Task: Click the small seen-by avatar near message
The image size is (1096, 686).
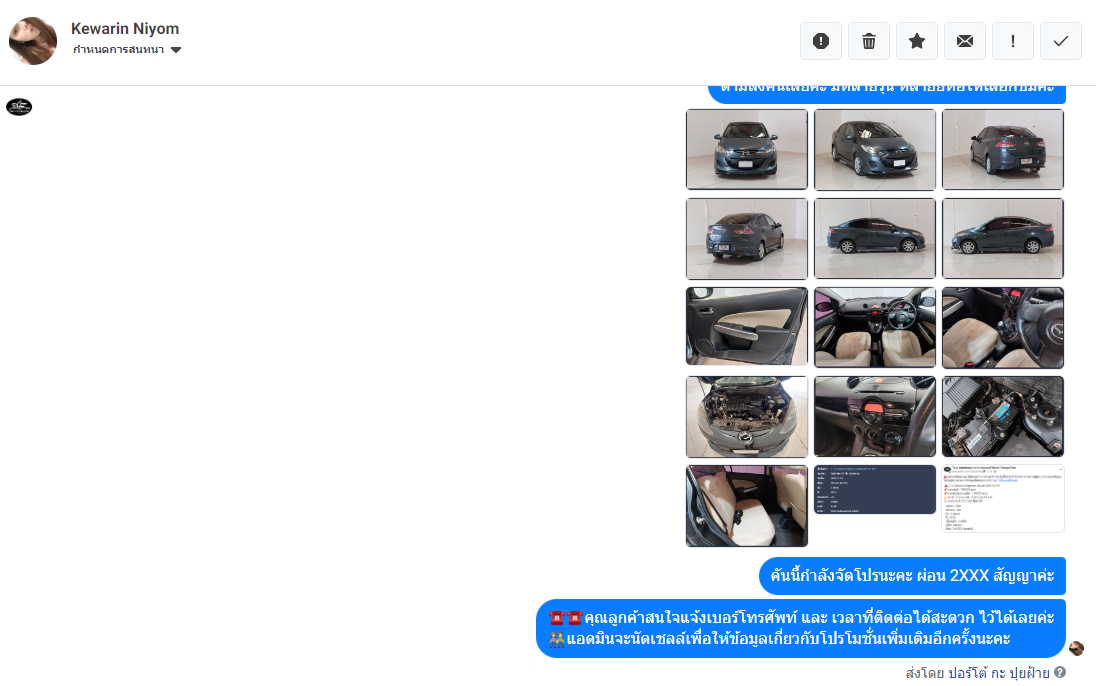Action: click(x=1076, y=648)
